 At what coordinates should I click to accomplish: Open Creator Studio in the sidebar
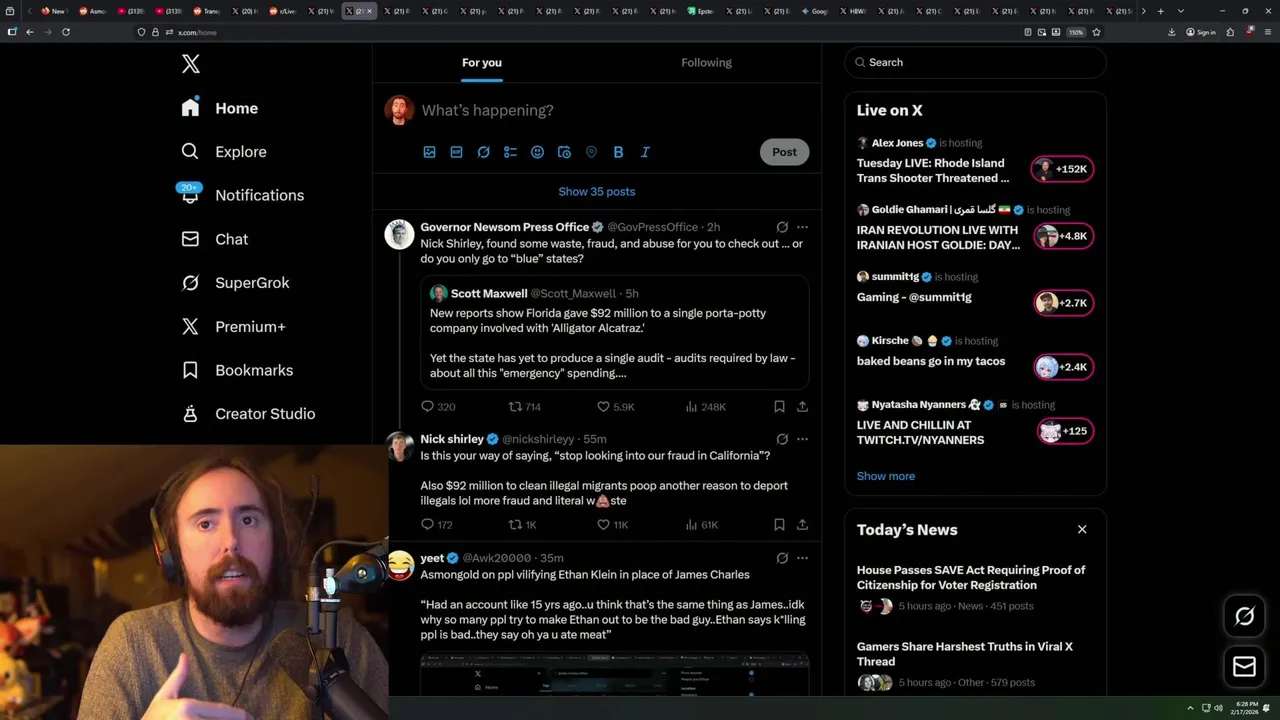pos(248,414)
